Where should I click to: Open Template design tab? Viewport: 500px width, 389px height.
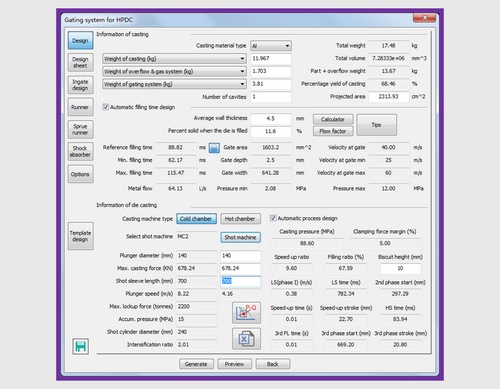click(x=80, y=236)
